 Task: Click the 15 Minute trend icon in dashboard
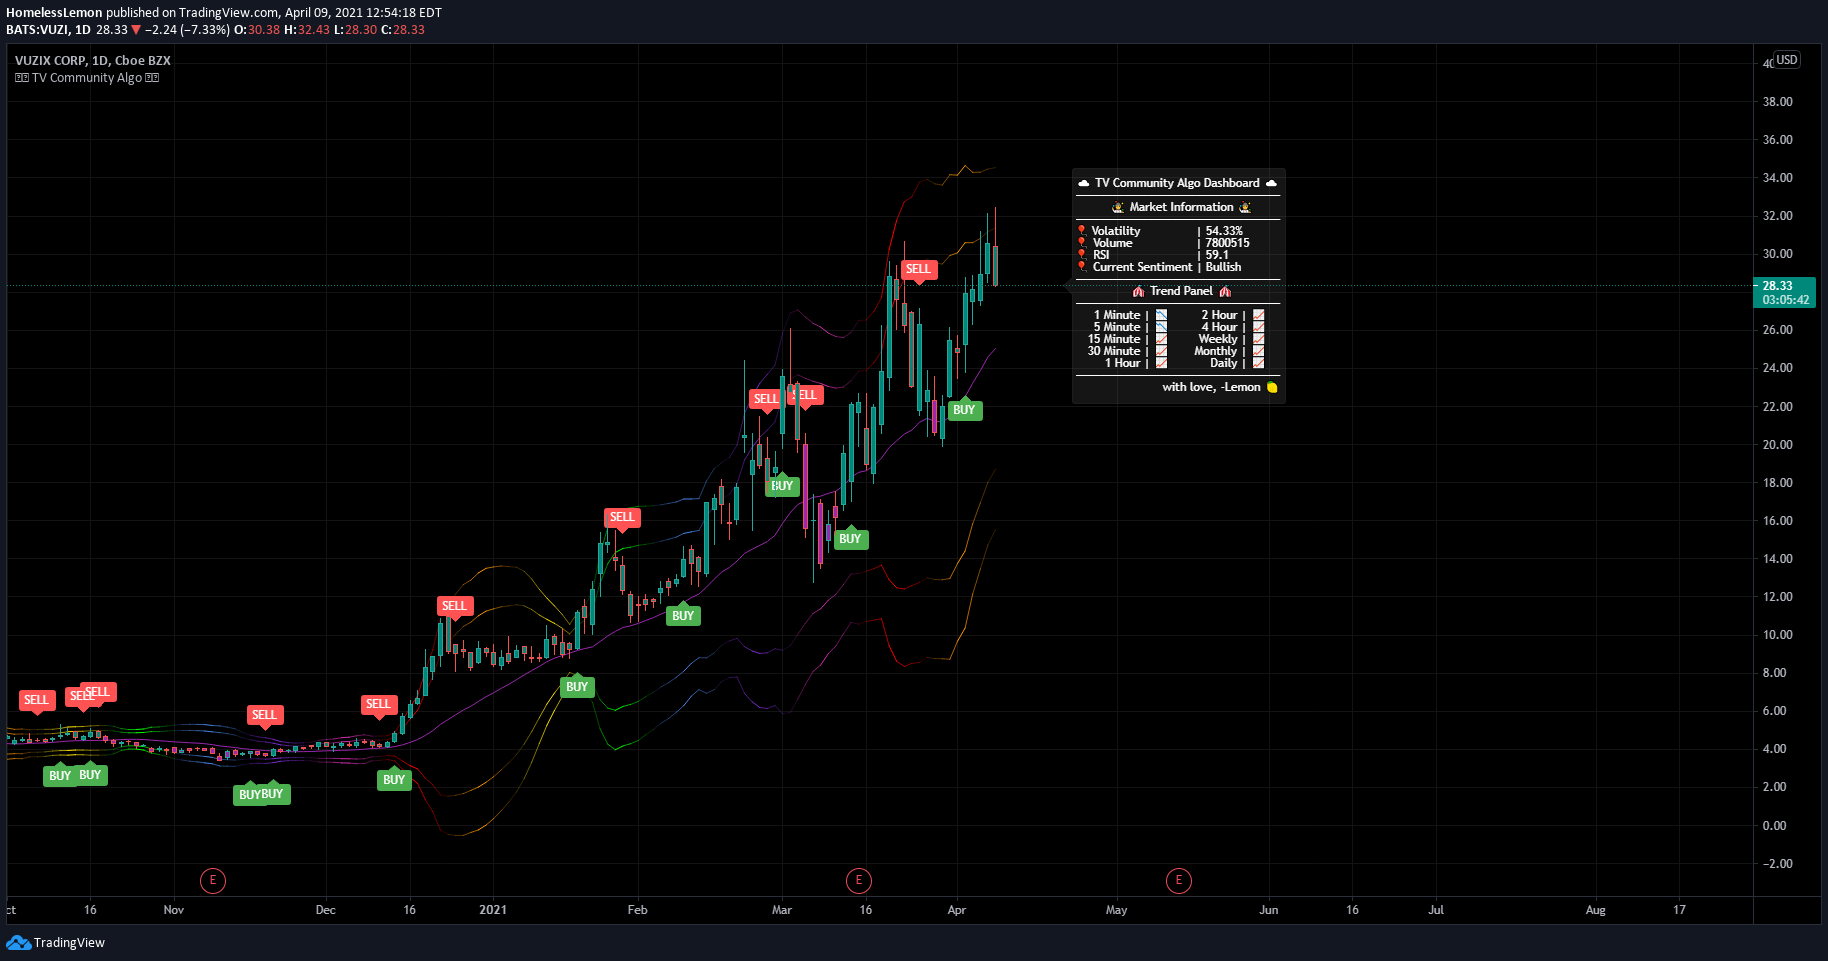point(1161,339)
